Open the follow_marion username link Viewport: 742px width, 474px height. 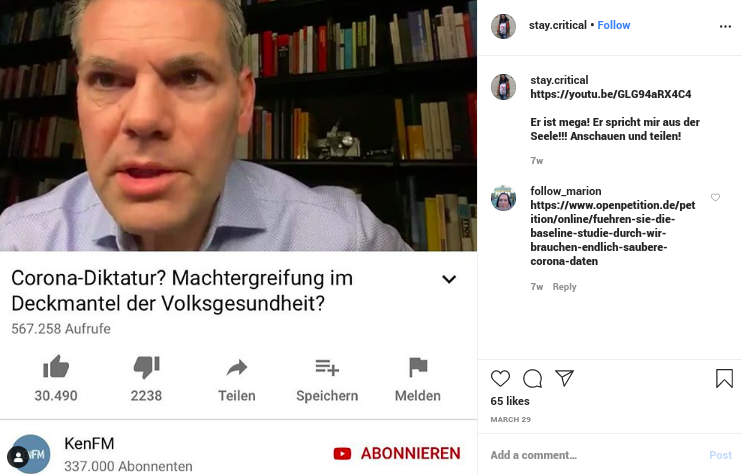pos(565,191)
